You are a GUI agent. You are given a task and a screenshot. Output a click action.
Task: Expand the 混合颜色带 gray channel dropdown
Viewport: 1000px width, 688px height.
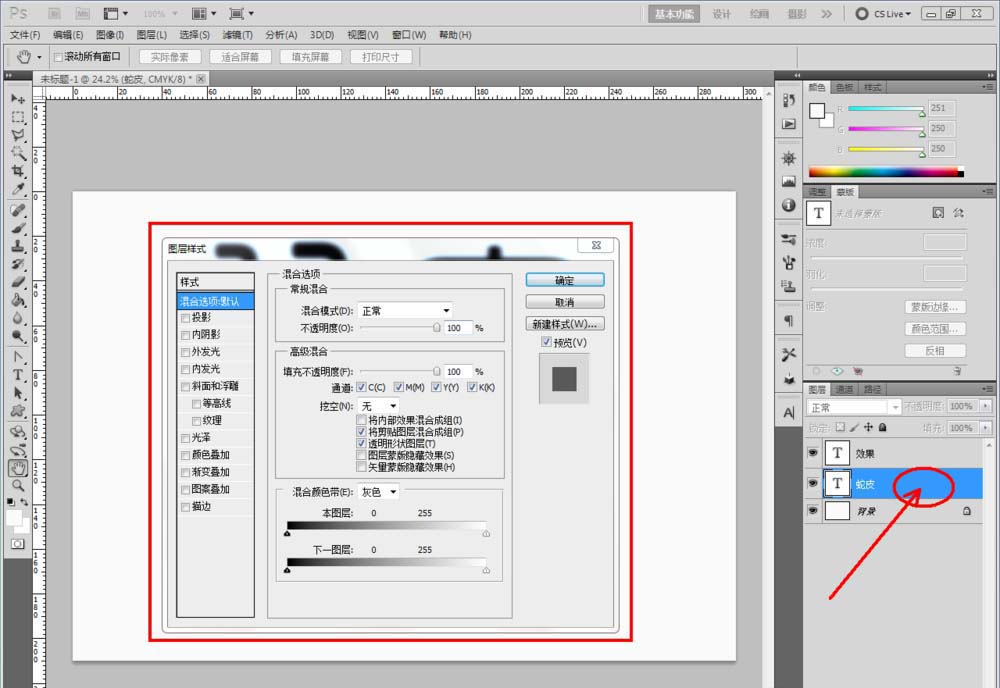coord(379,492)
